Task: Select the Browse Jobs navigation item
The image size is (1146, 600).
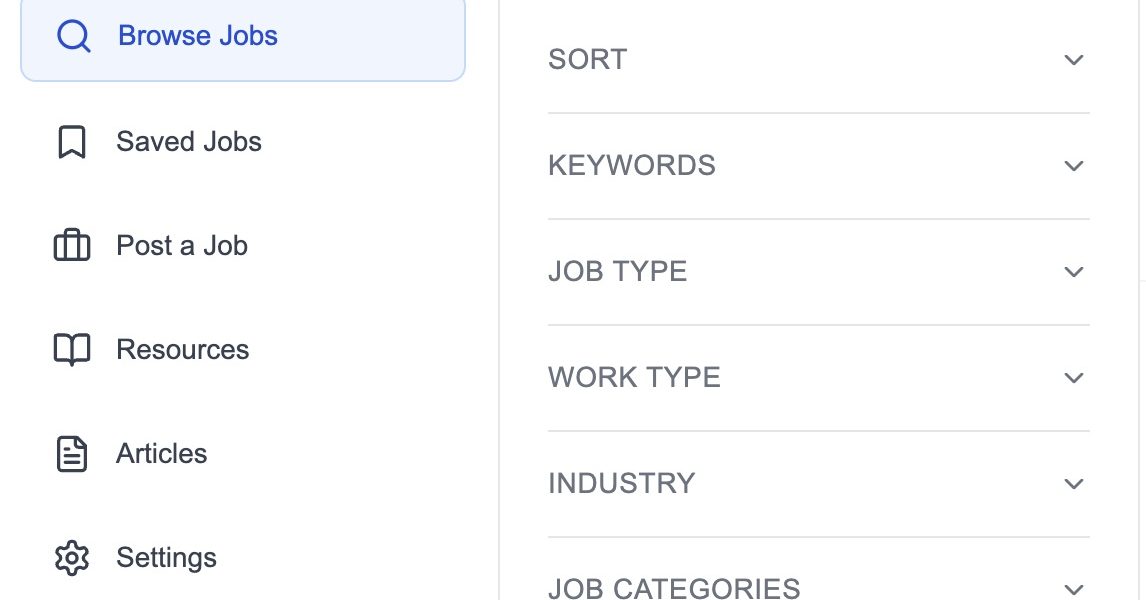Action: 197,35
